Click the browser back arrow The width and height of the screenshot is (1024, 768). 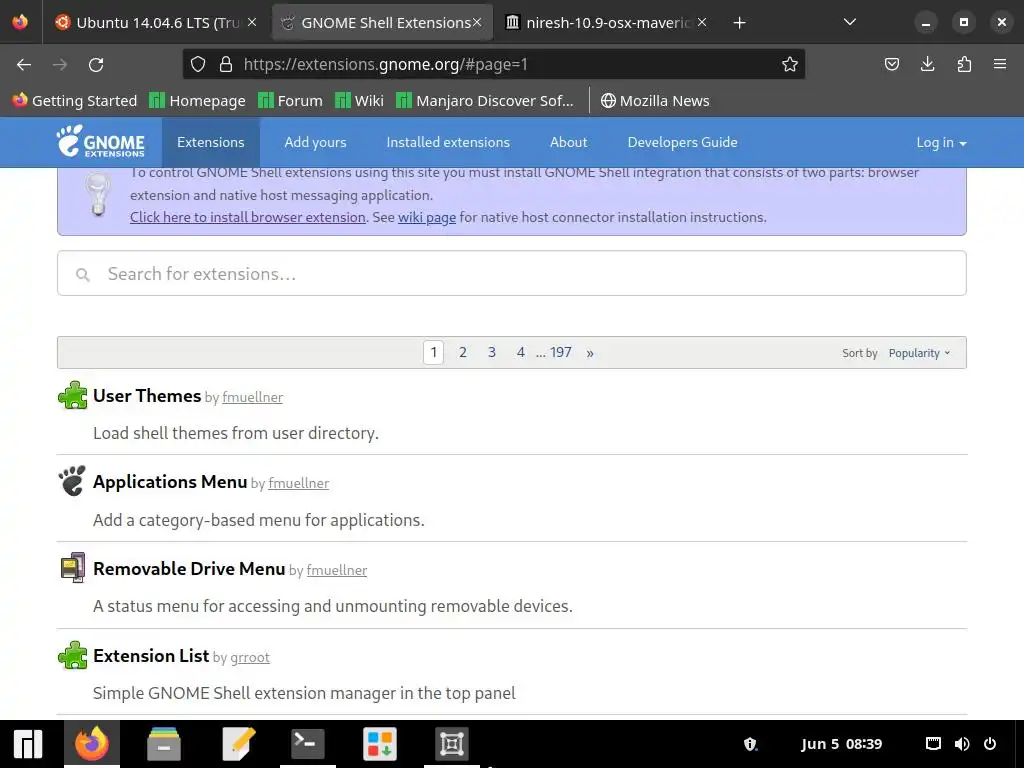pyautogui.click(x=24, y=65)
